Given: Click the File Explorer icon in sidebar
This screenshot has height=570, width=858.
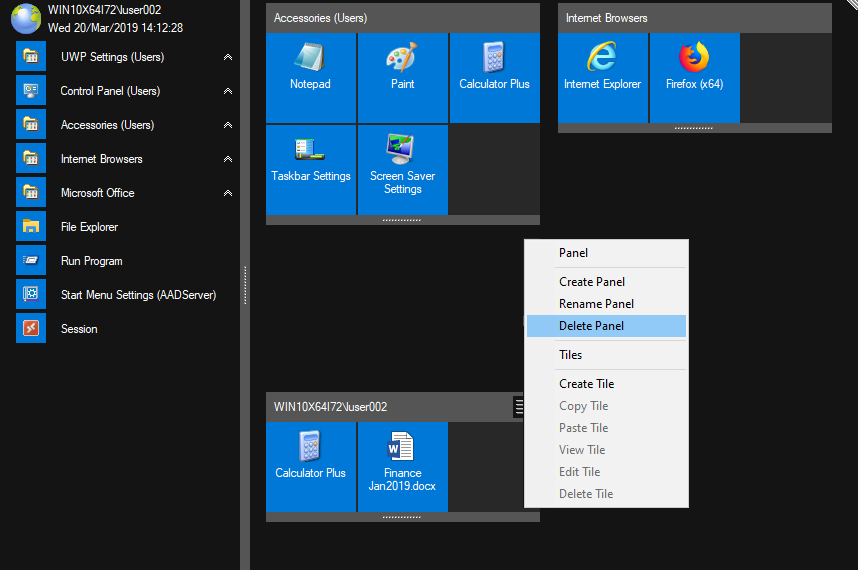Looking at the screenshot, I should point(31,227).
